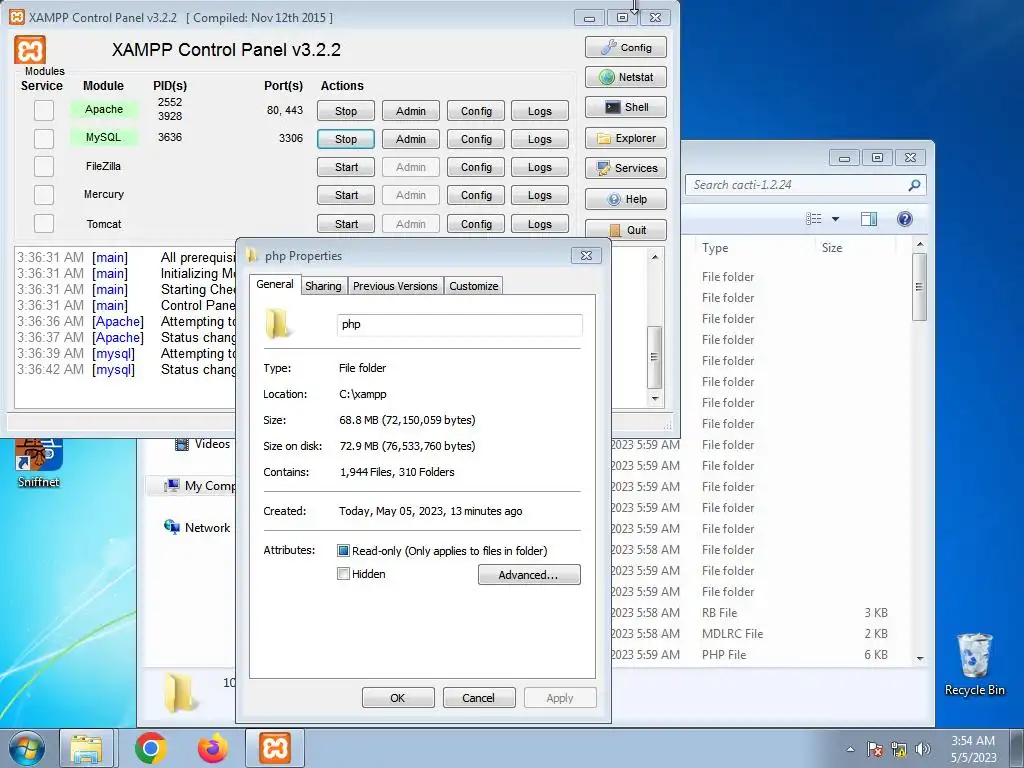Viewport: 1024px width, 768px height.
Task: Click the XAMPP log scroll-up arrow
Action: click(x=655, y=257)
